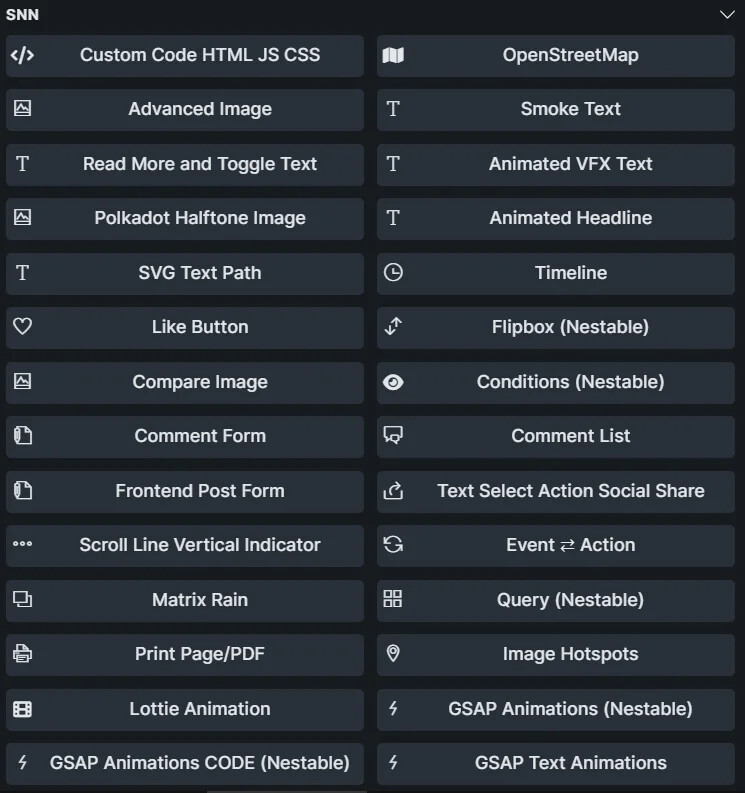Click the code brackets icon for Custom Code
The width and height of the screenshot is (745, 793).
coord(22,55)
